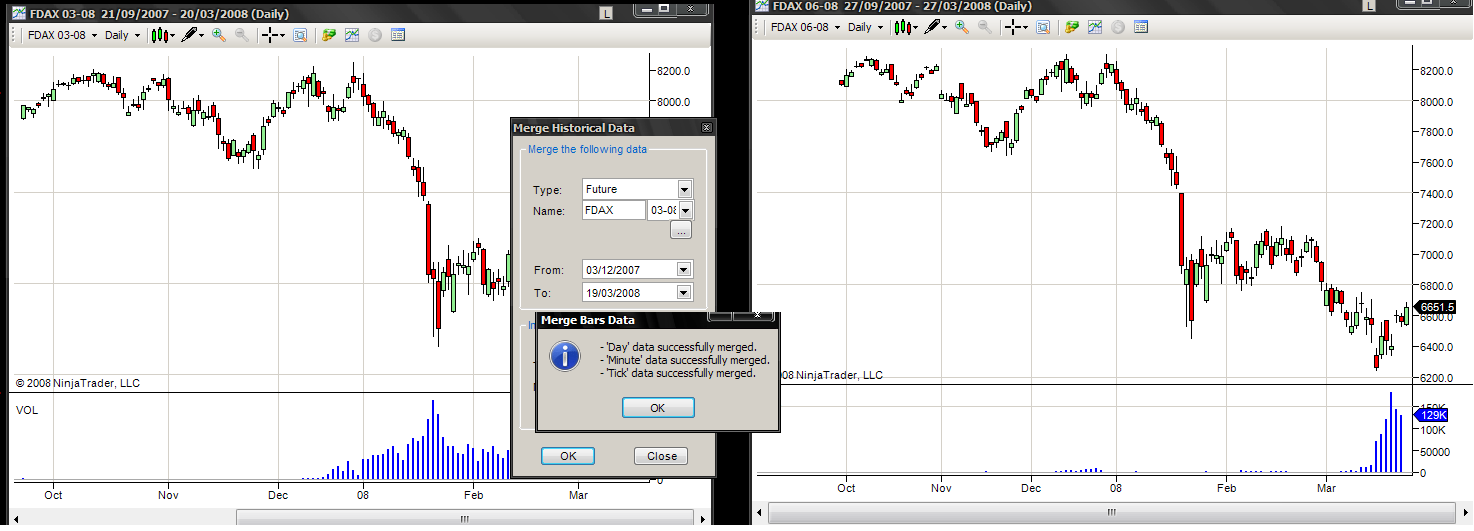
Task: Click greyed strategy icon in FDAX 03-08 window
Action: [375, 35]
